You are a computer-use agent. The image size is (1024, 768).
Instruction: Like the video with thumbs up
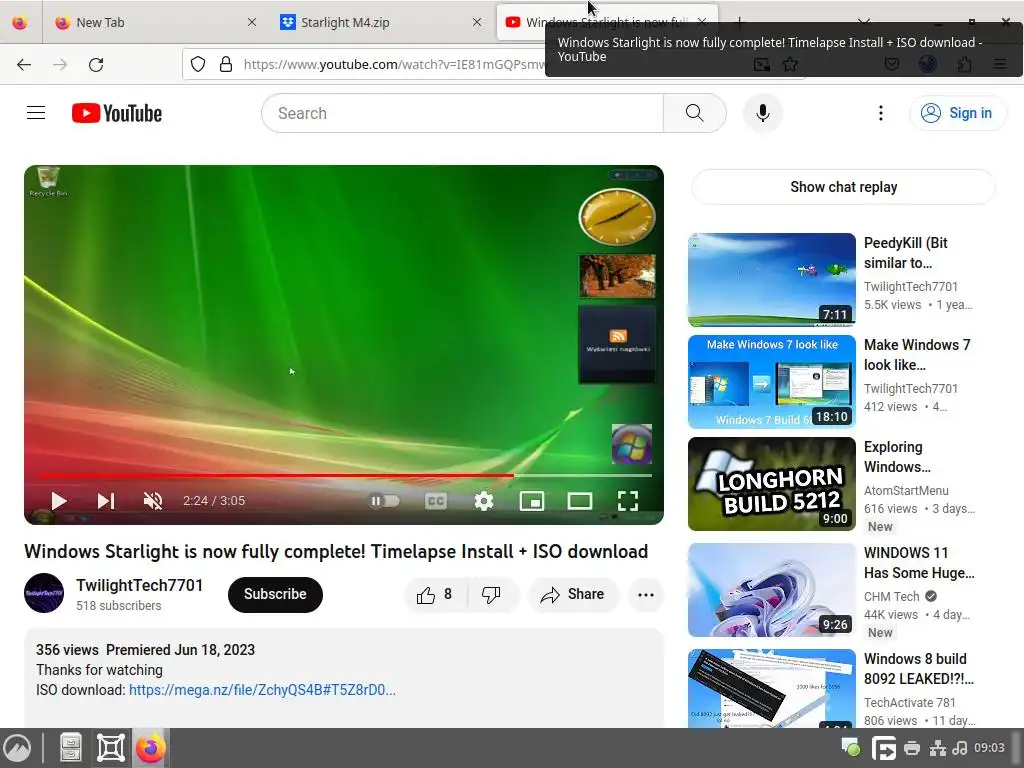(x=436, y=594)
